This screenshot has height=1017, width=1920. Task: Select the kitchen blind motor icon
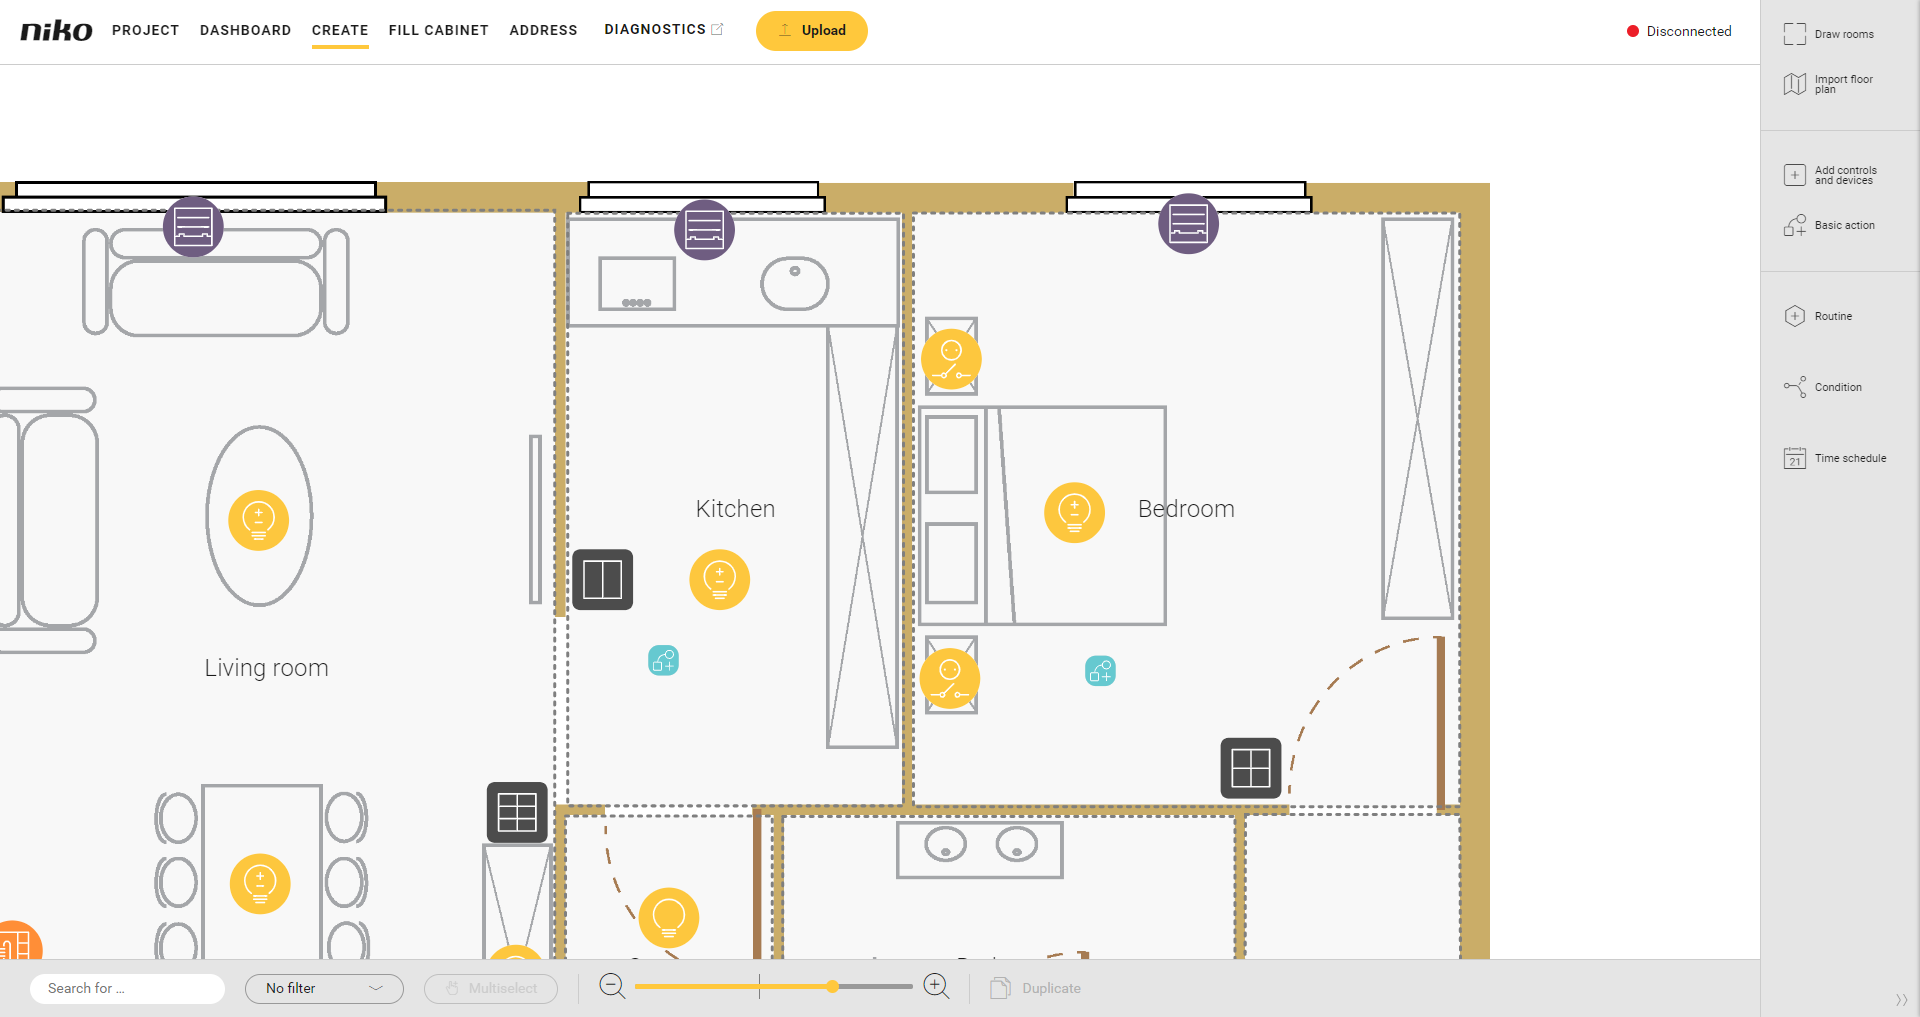click(x=704, y=229)
